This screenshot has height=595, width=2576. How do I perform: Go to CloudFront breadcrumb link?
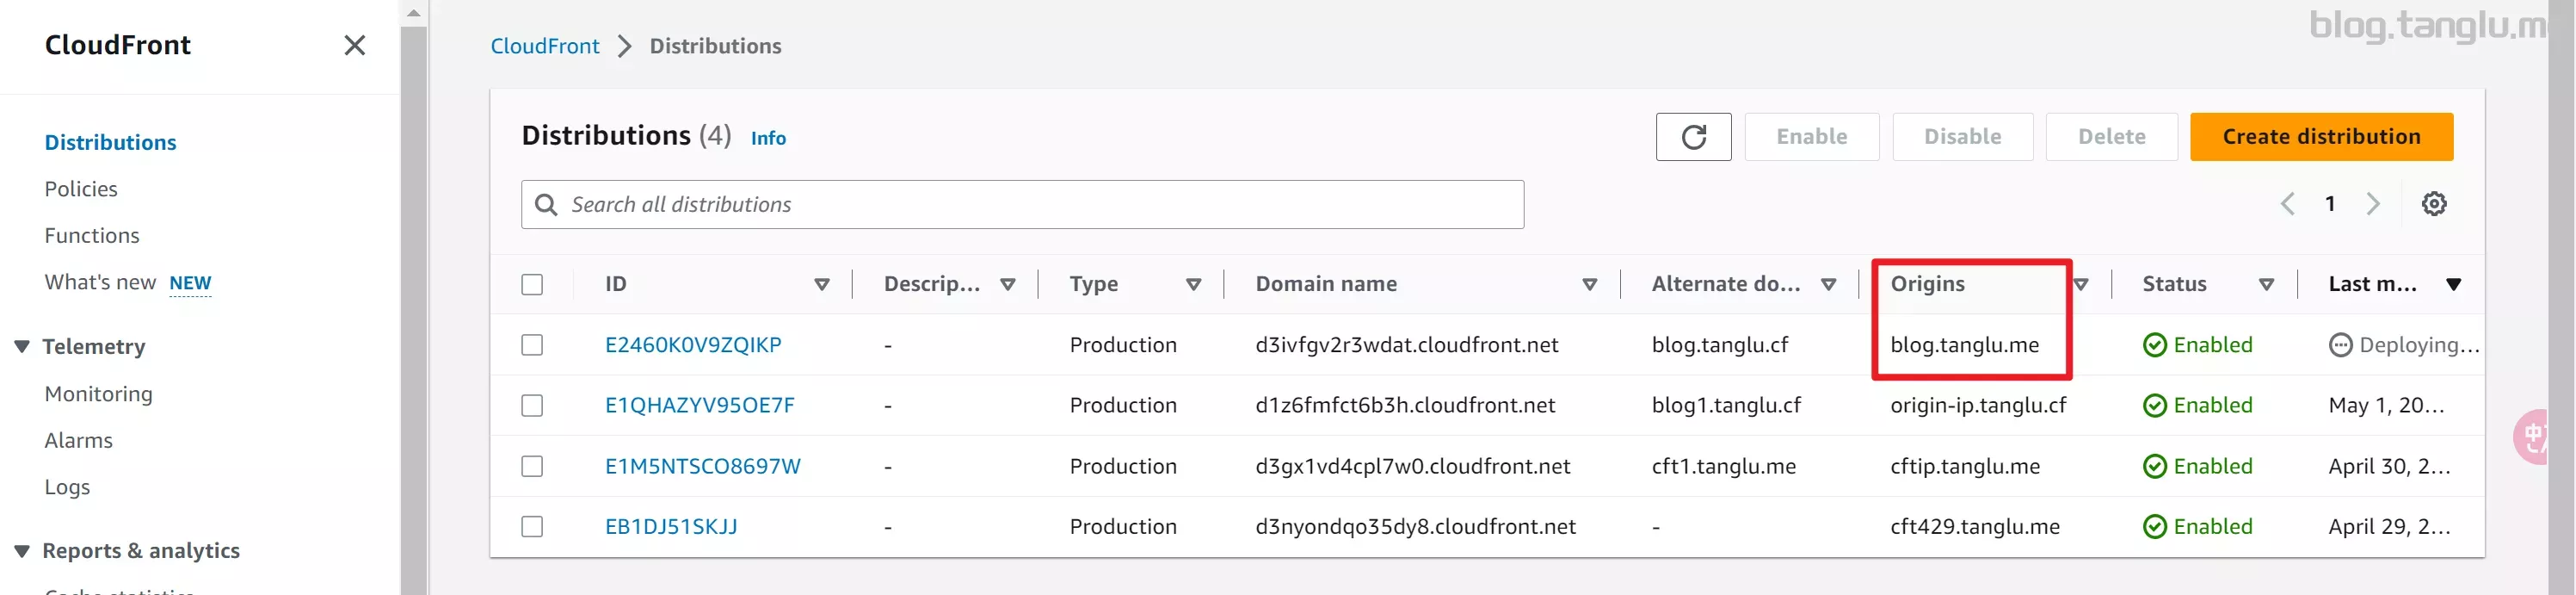pyautogui.click(x=545, y=46)
